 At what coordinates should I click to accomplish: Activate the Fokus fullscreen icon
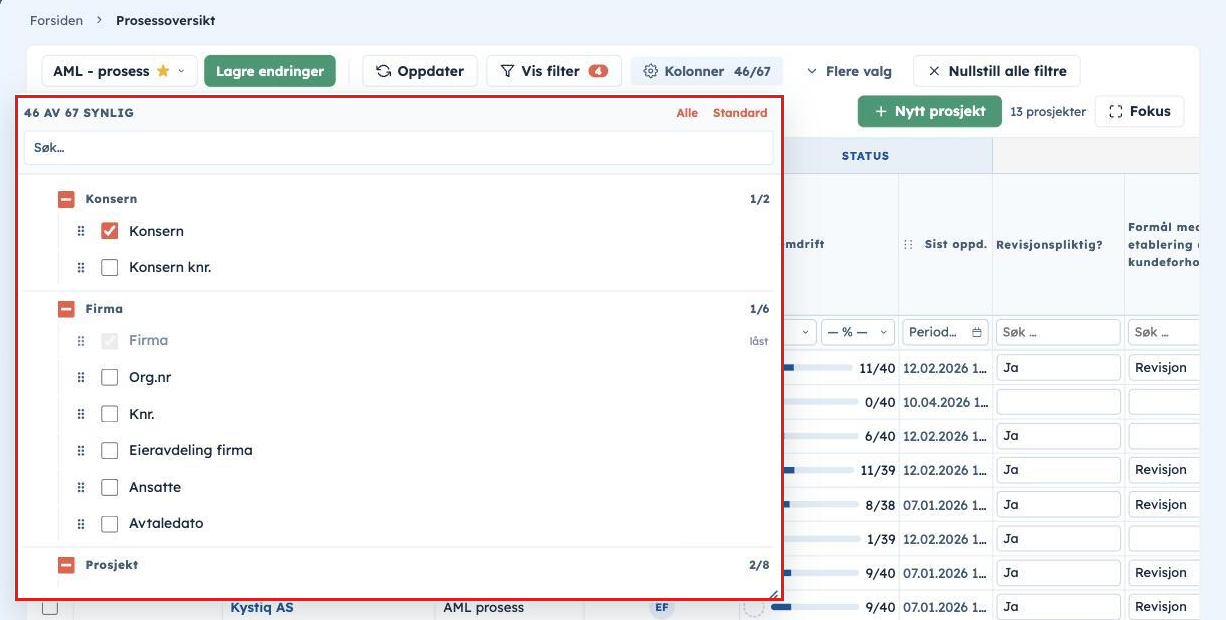pos(1116,112)
